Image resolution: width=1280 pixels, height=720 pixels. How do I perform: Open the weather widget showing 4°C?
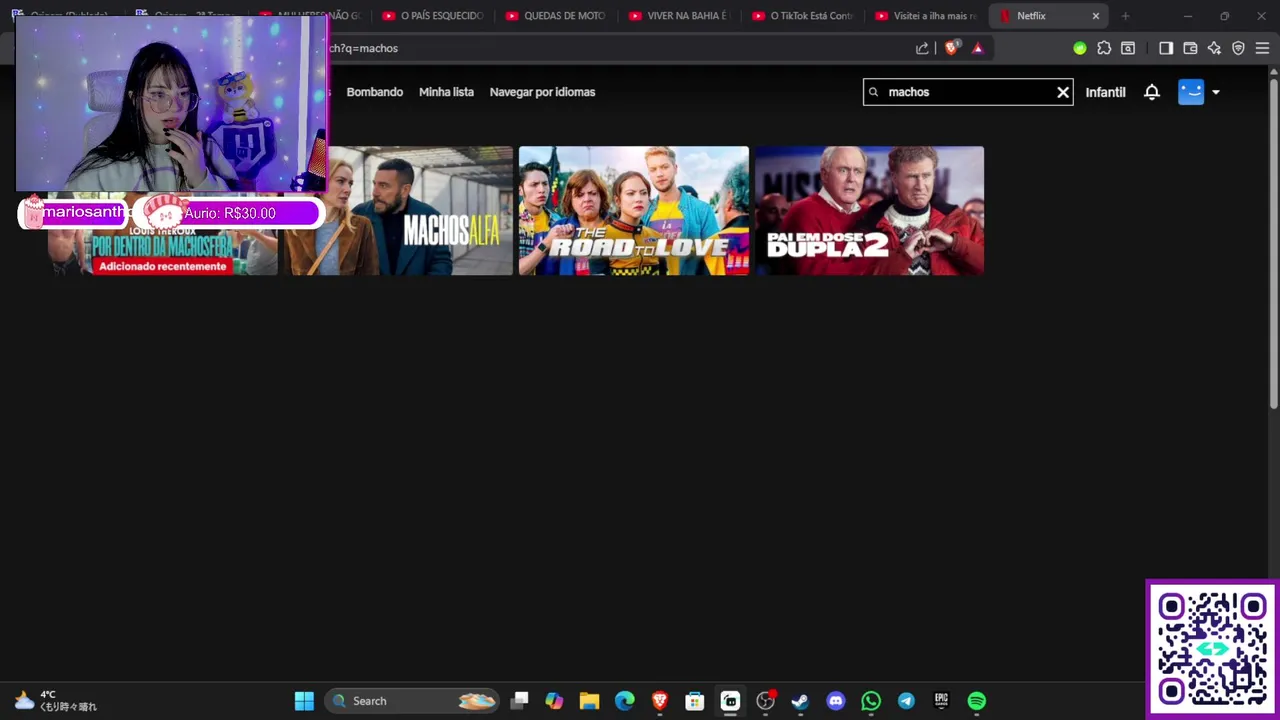pos(55,701)
